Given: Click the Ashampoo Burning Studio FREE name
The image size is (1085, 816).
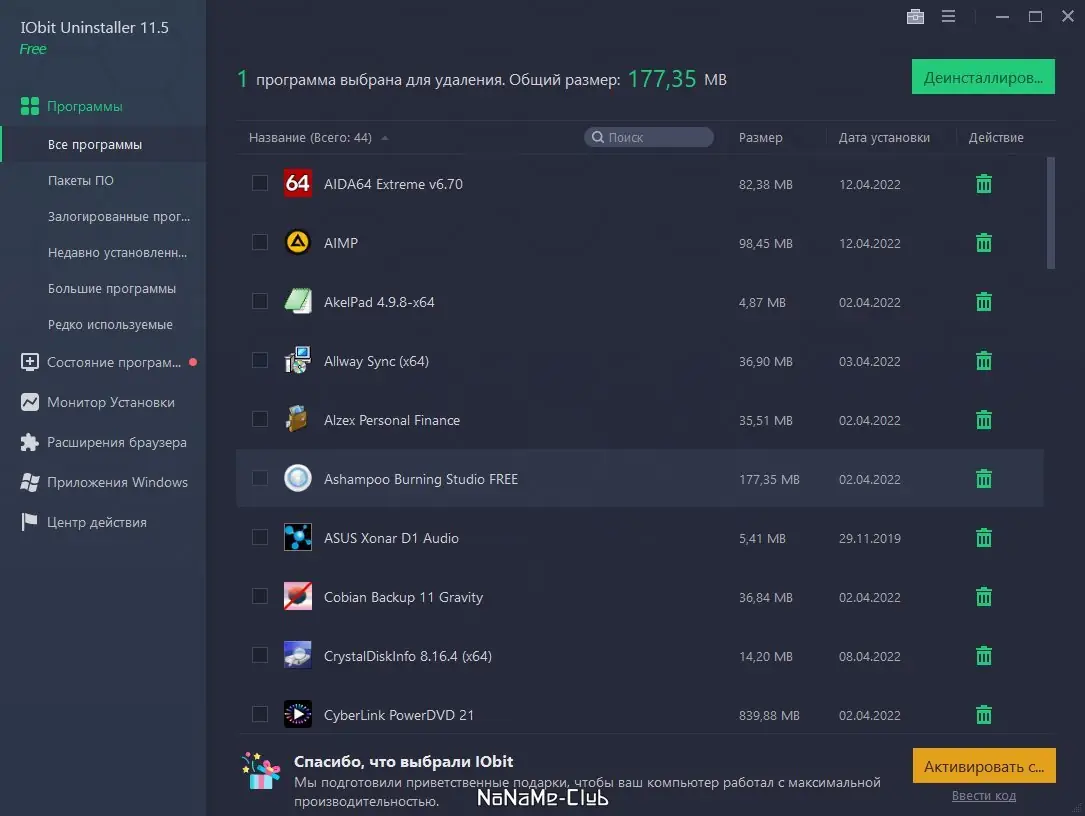Looking at the screenshot, I should (x=421, y=479).
